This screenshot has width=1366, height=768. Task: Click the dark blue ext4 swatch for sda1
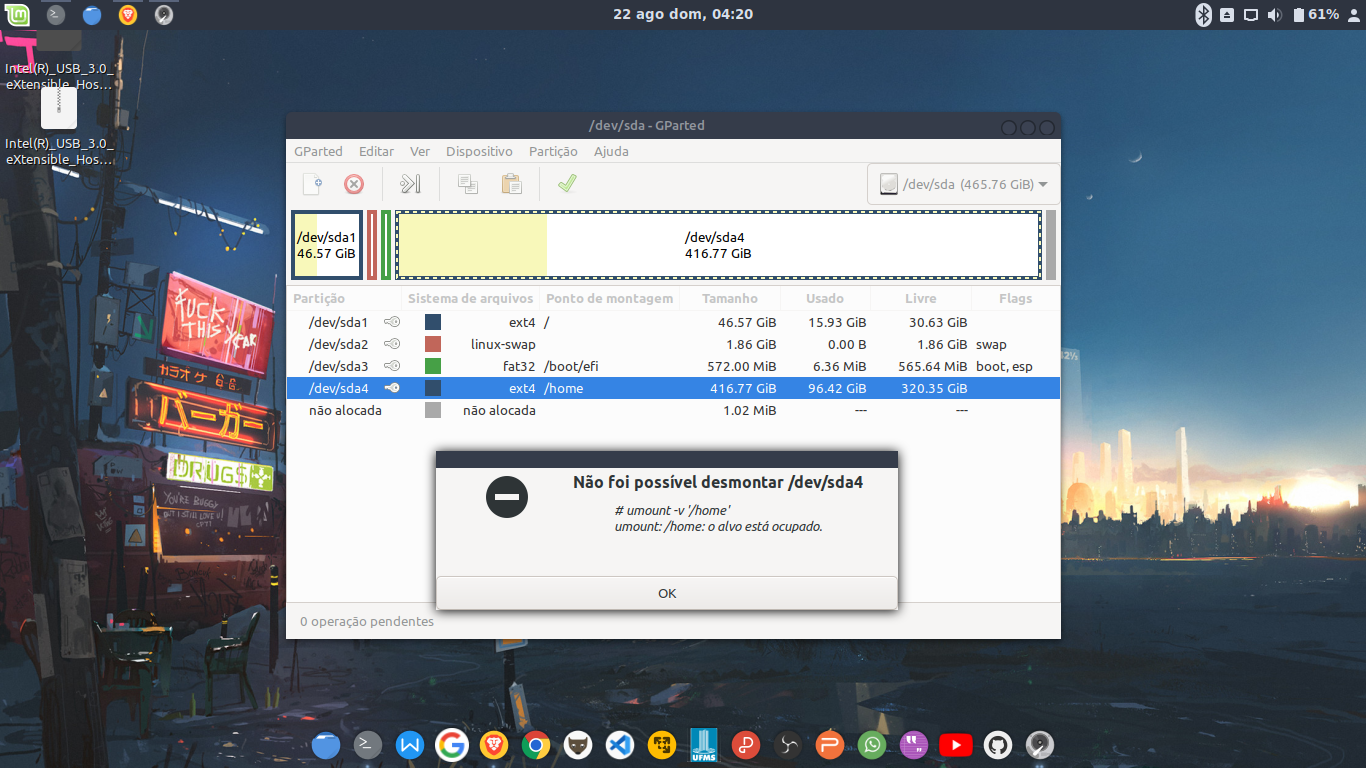pos(433,322)
